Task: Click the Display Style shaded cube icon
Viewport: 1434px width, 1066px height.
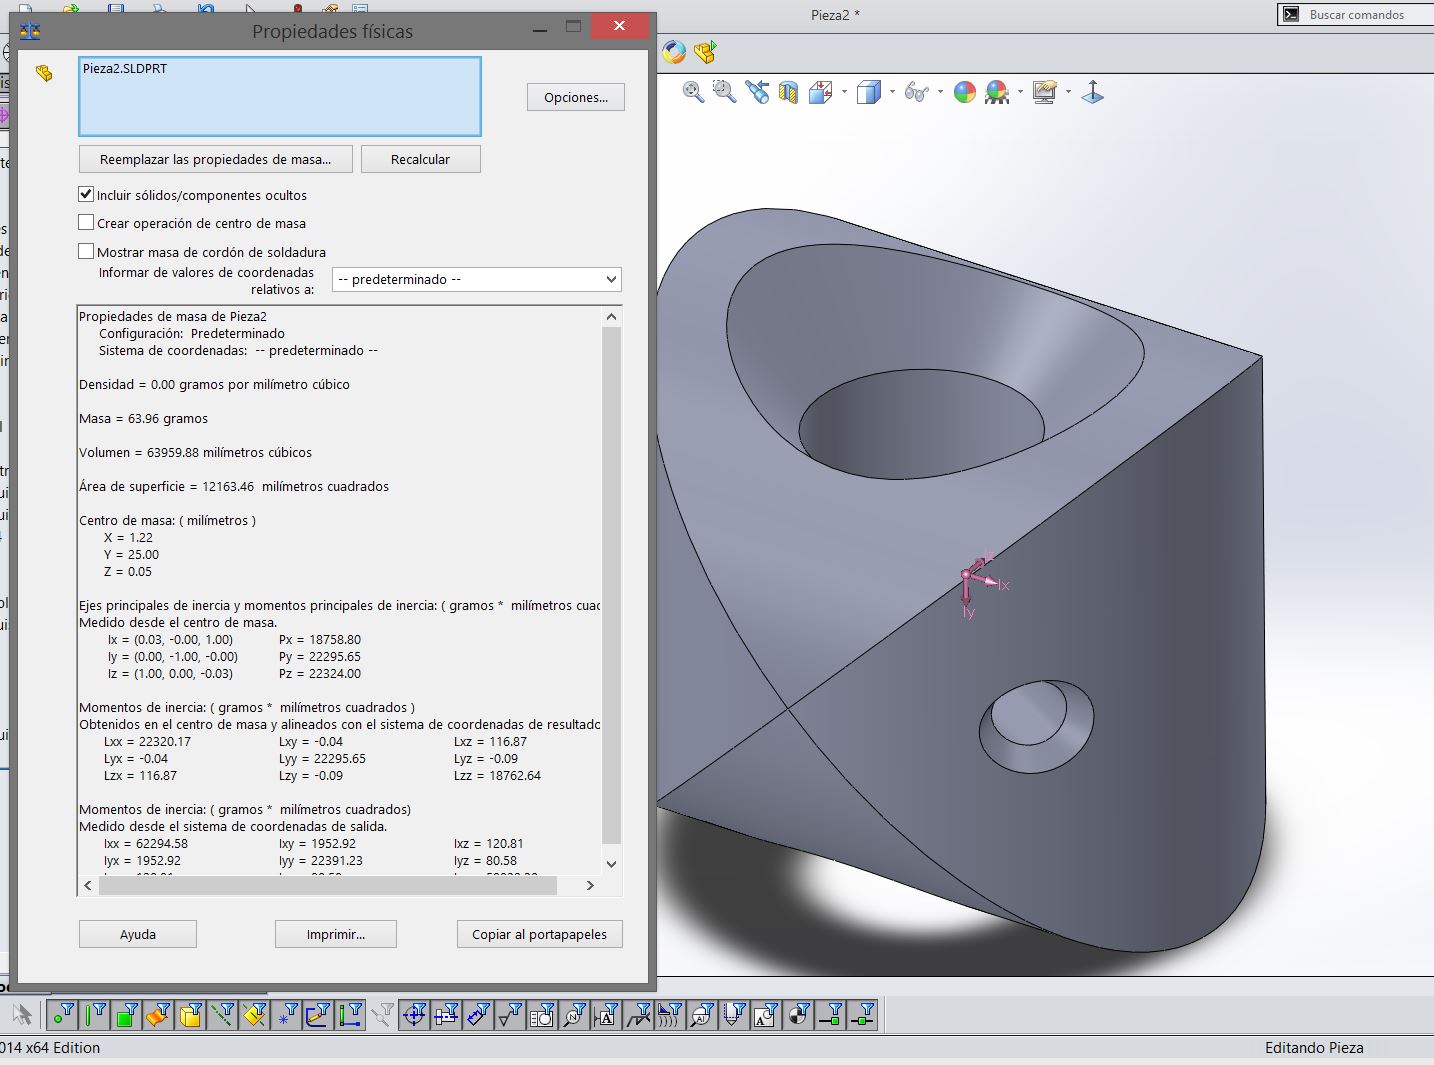Action: [x=869, y=92]
